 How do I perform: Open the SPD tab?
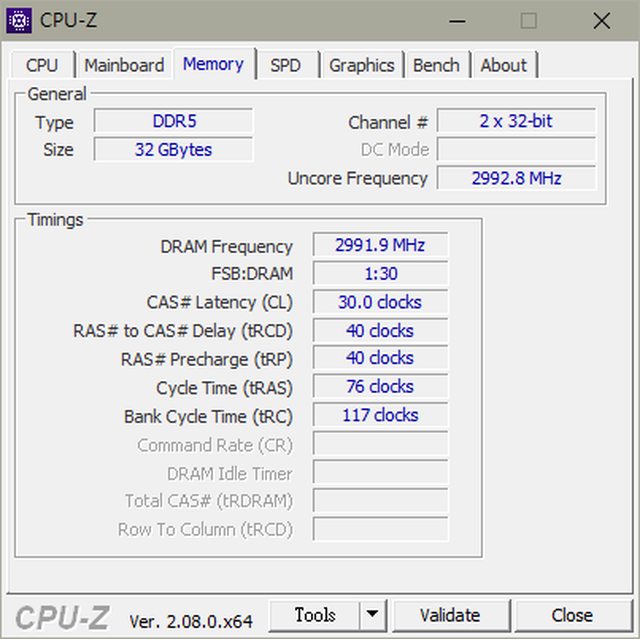point(285,65)
